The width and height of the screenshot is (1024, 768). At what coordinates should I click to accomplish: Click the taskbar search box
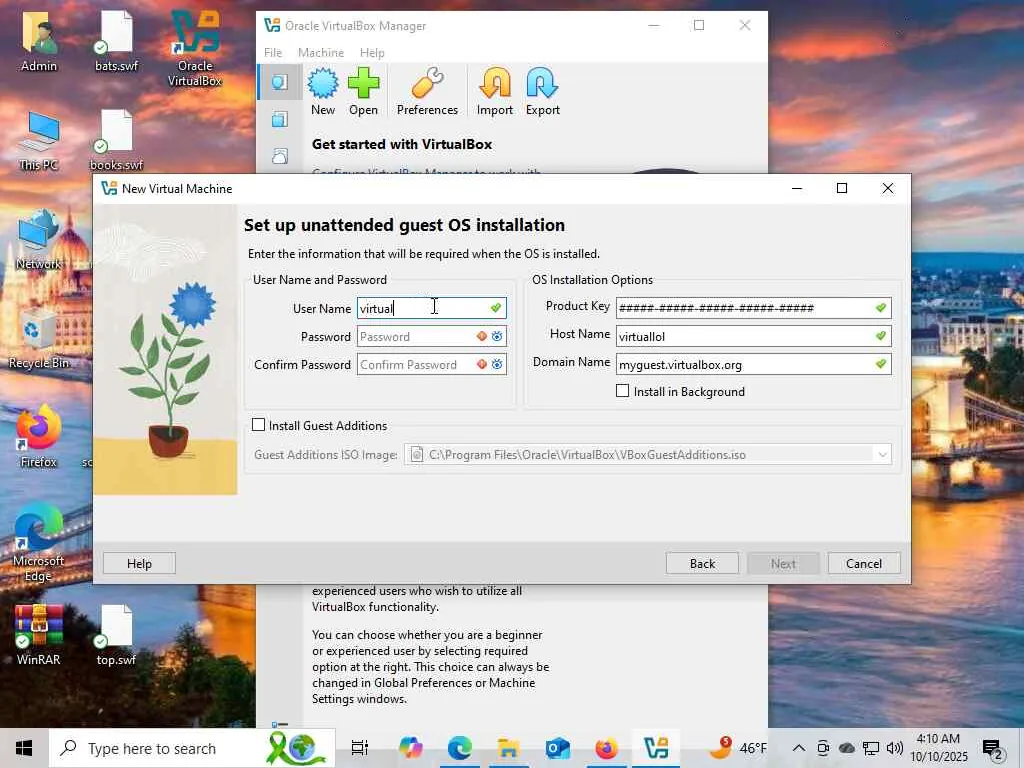coord(192,748)
